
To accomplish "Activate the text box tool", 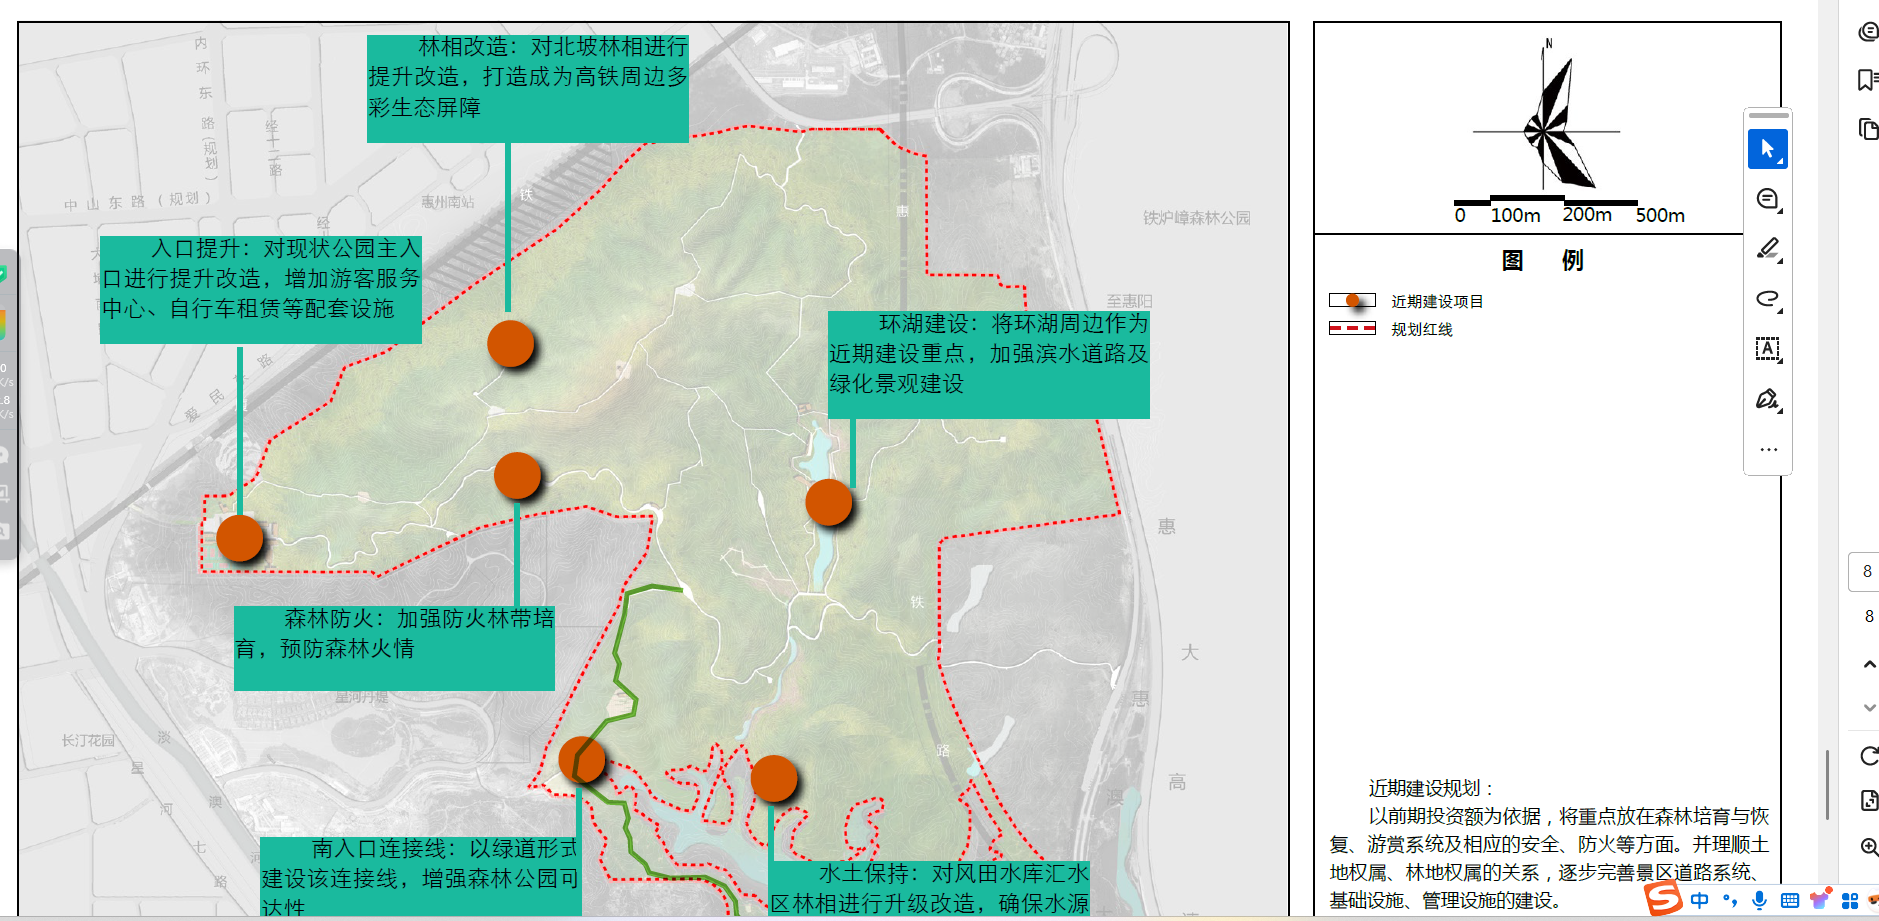I will click(x=1767, y=349).
